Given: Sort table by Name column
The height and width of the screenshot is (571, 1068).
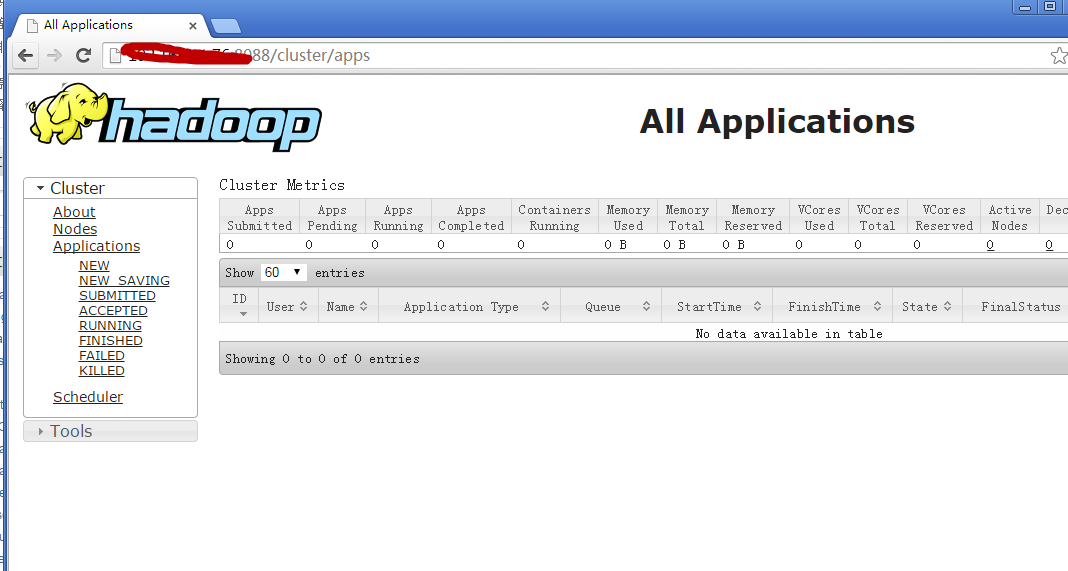Looking at the screenshot, I should (347, 307).
